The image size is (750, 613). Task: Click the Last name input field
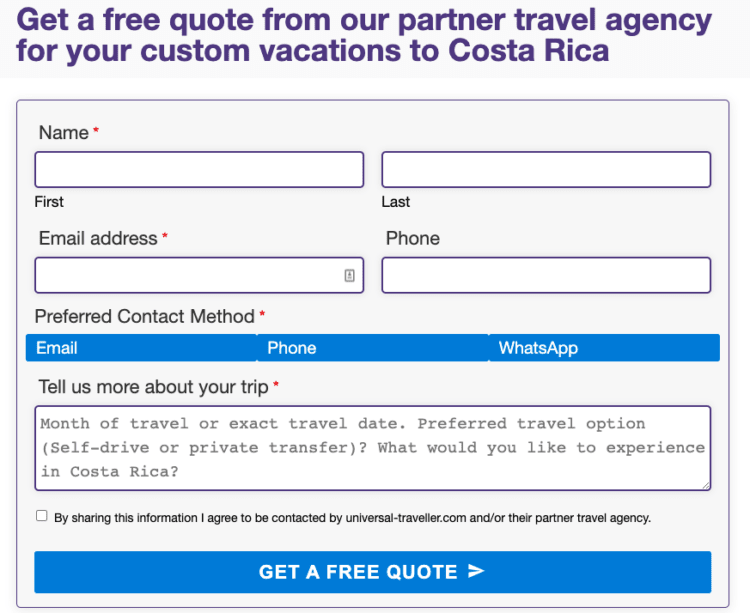546,169
